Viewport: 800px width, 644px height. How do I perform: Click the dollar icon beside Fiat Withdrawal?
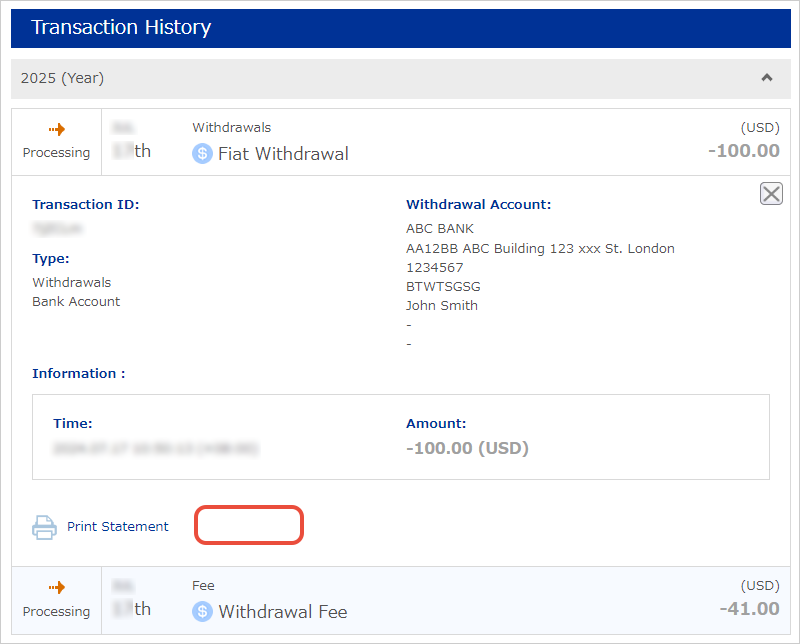tap(203, 154)
